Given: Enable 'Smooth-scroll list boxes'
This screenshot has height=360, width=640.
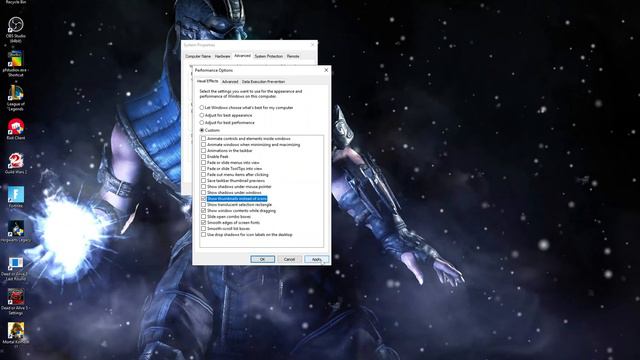Looking at the screenshot, I should [203, 229].
